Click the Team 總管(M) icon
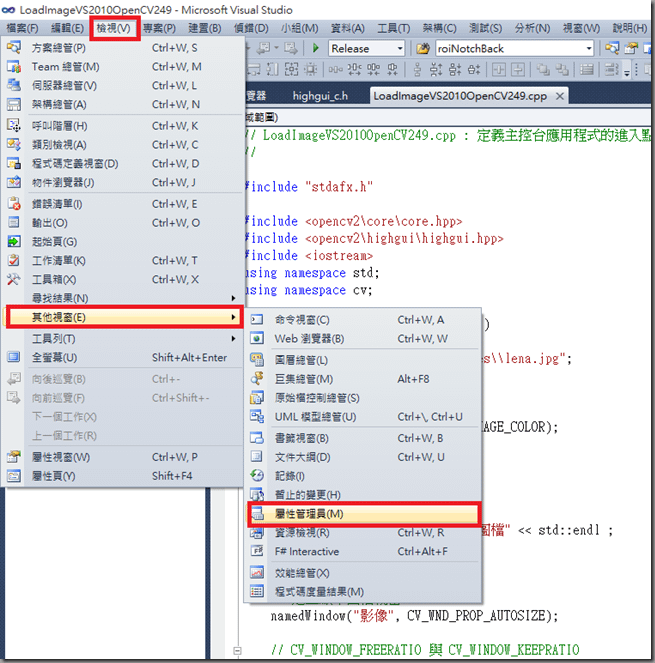The image size is (655, 663). [14, 67]
